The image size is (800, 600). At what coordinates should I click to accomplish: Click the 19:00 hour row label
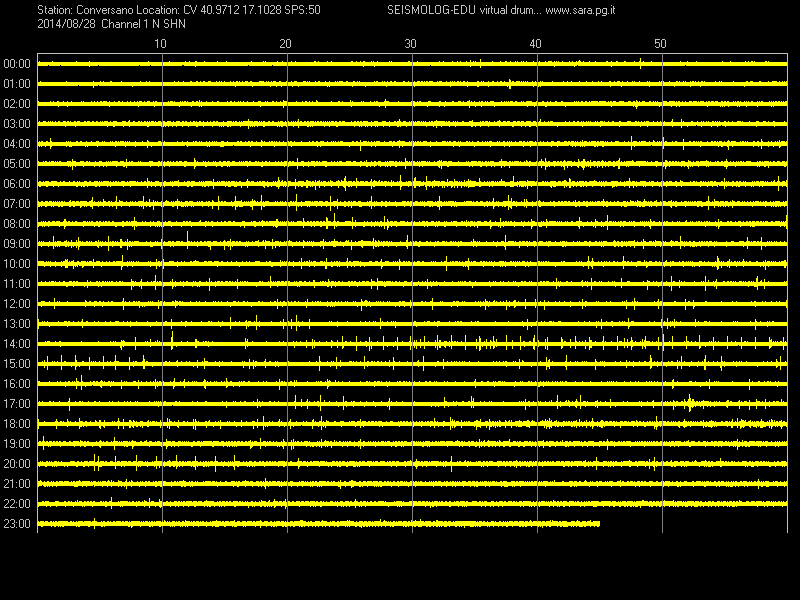17,444
